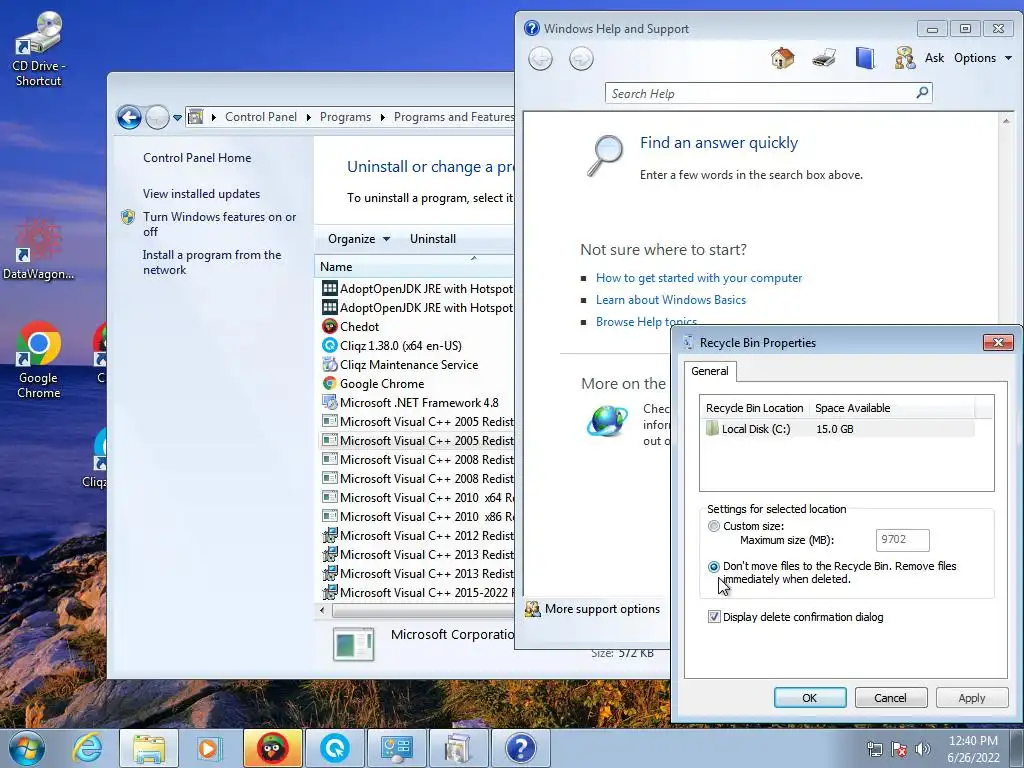This screenshot has width=1024, height=768.
Task: Toggle Display delete confirmation dialog checkbox
Action: point(714,616)
